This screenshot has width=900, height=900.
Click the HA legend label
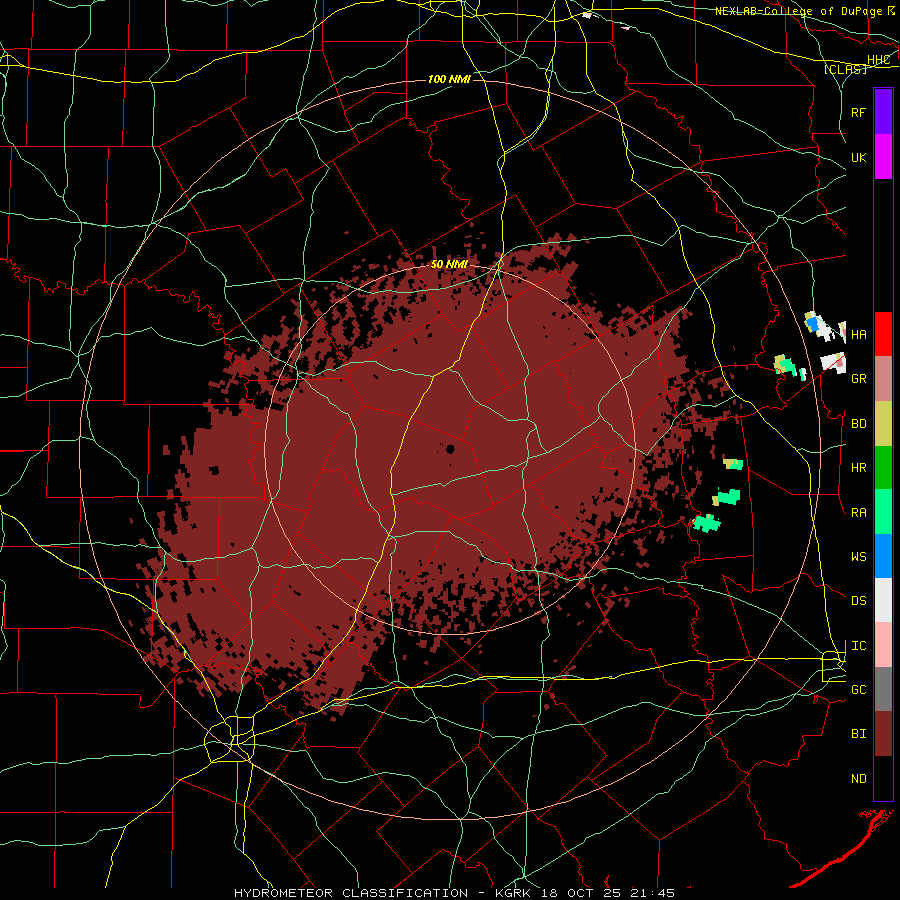(858, 334)
